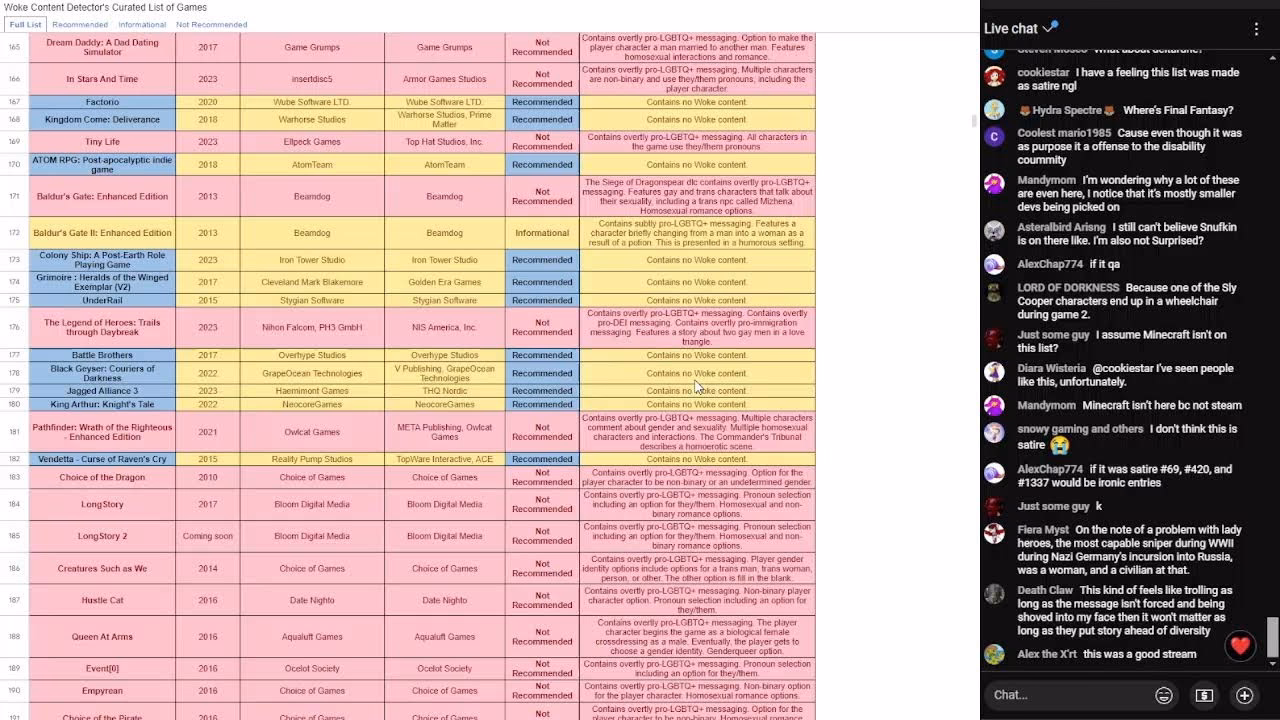Select 'Vendetta - Curse of Raven's Cry' cell
The image size is (1280, 720).
pyautogui.click(x=102, y=459)
